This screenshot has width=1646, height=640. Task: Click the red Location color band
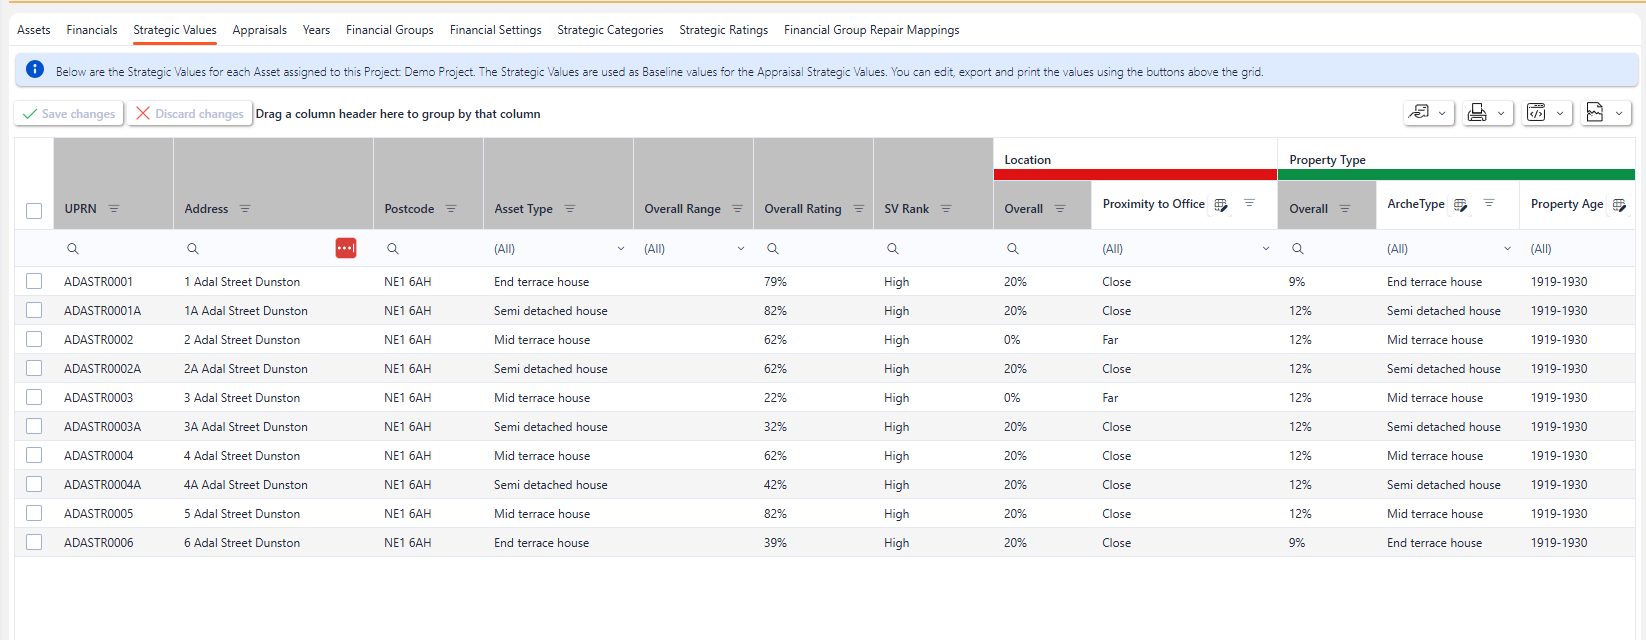coord(1135,175)
